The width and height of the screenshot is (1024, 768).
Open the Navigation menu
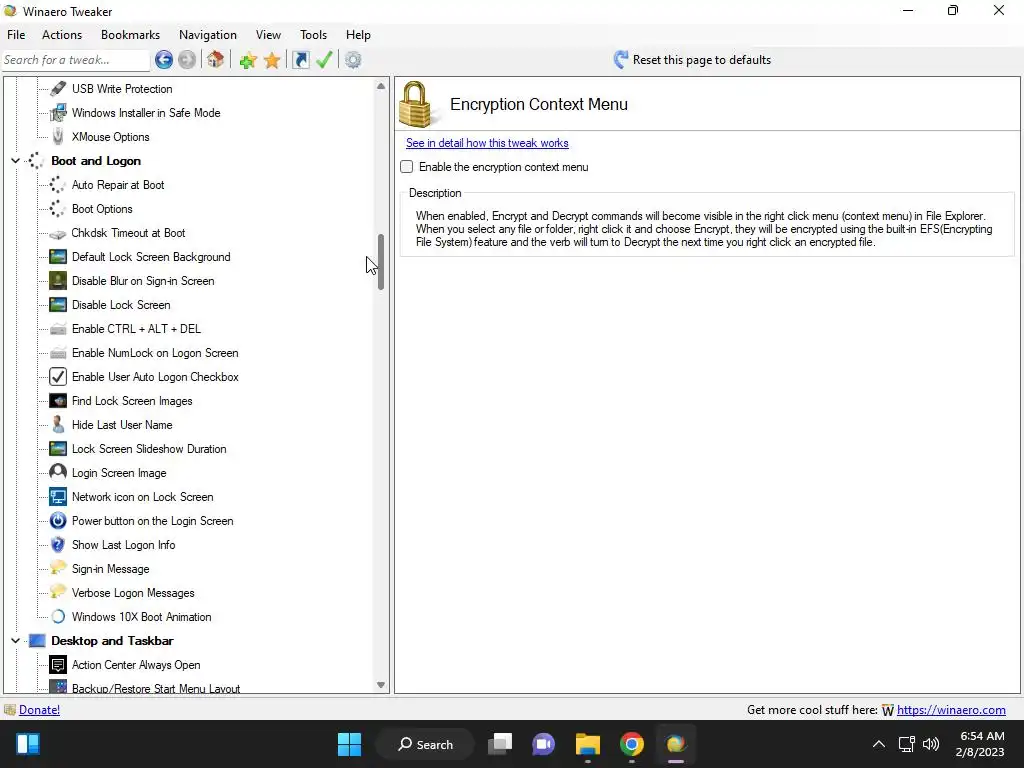[x=208, y=35]
